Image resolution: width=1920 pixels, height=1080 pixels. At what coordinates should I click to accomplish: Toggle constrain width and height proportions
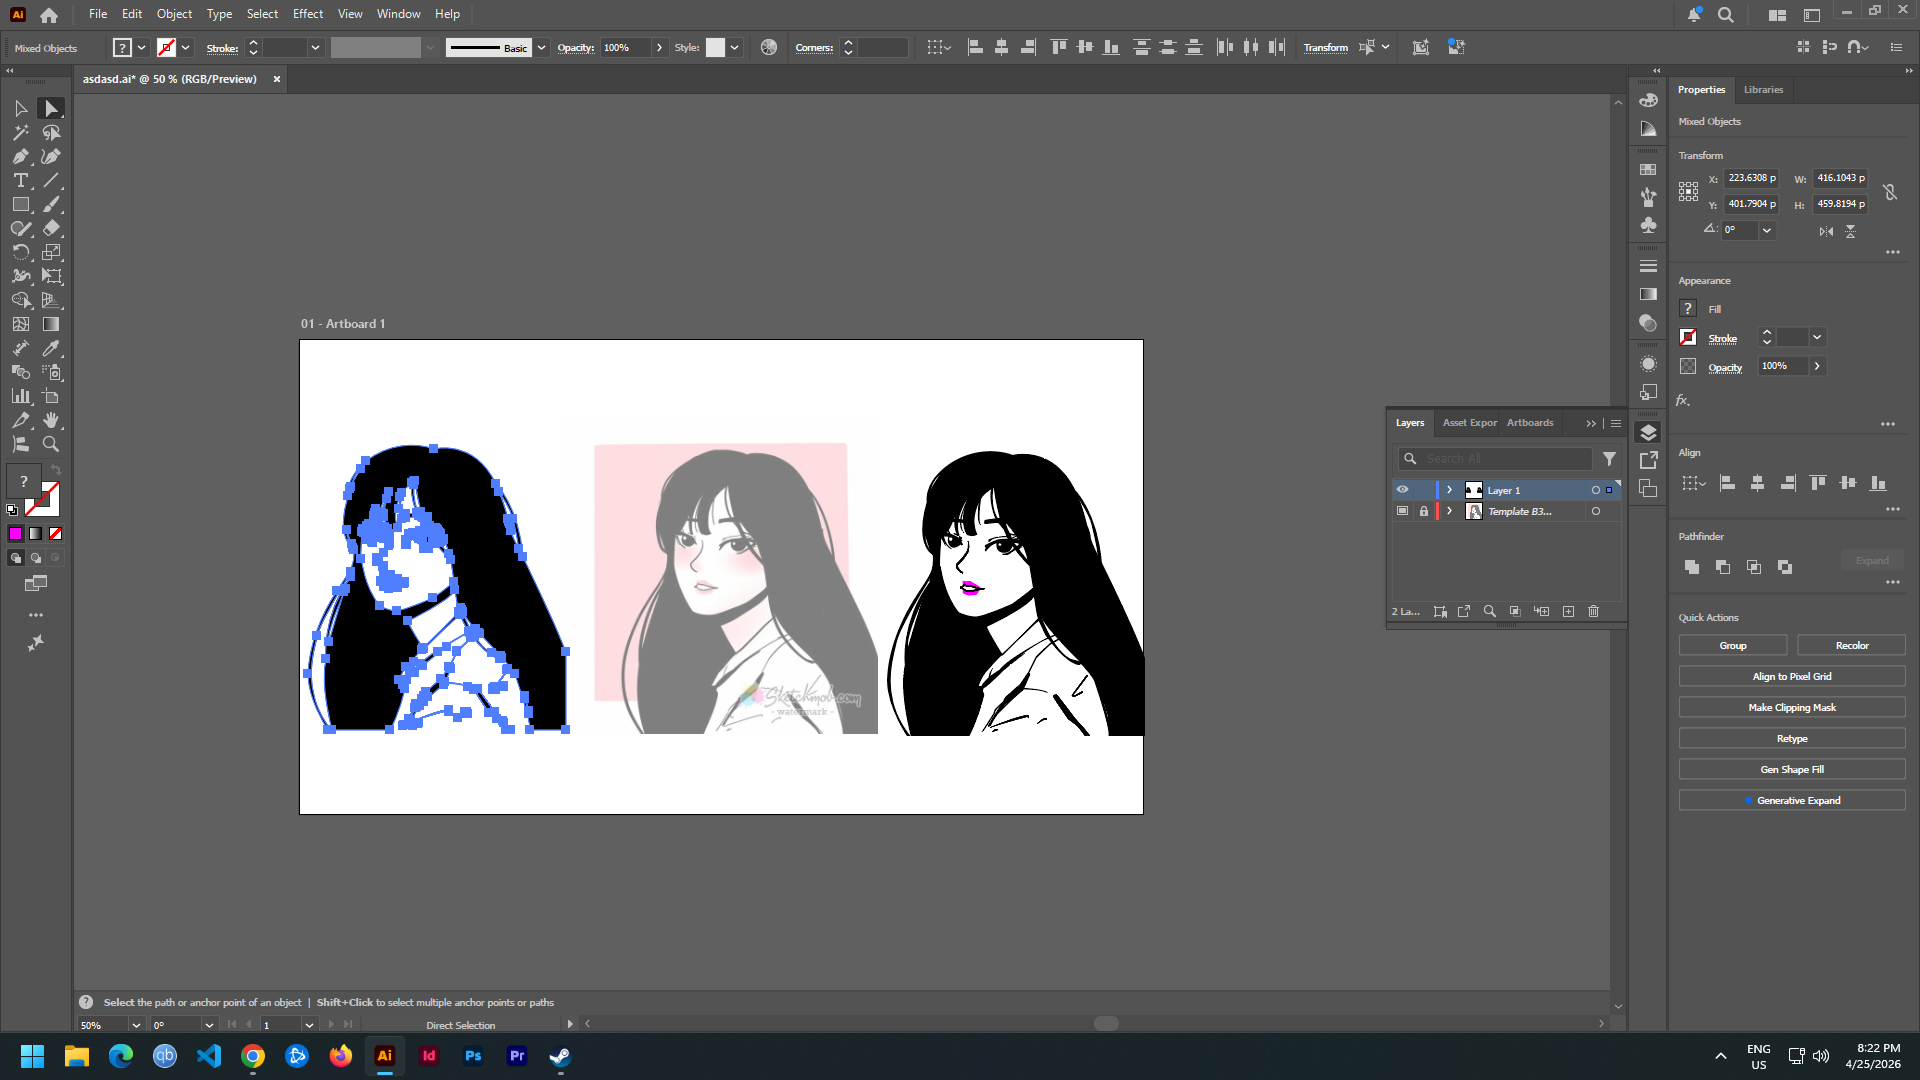click(1890, 191)
